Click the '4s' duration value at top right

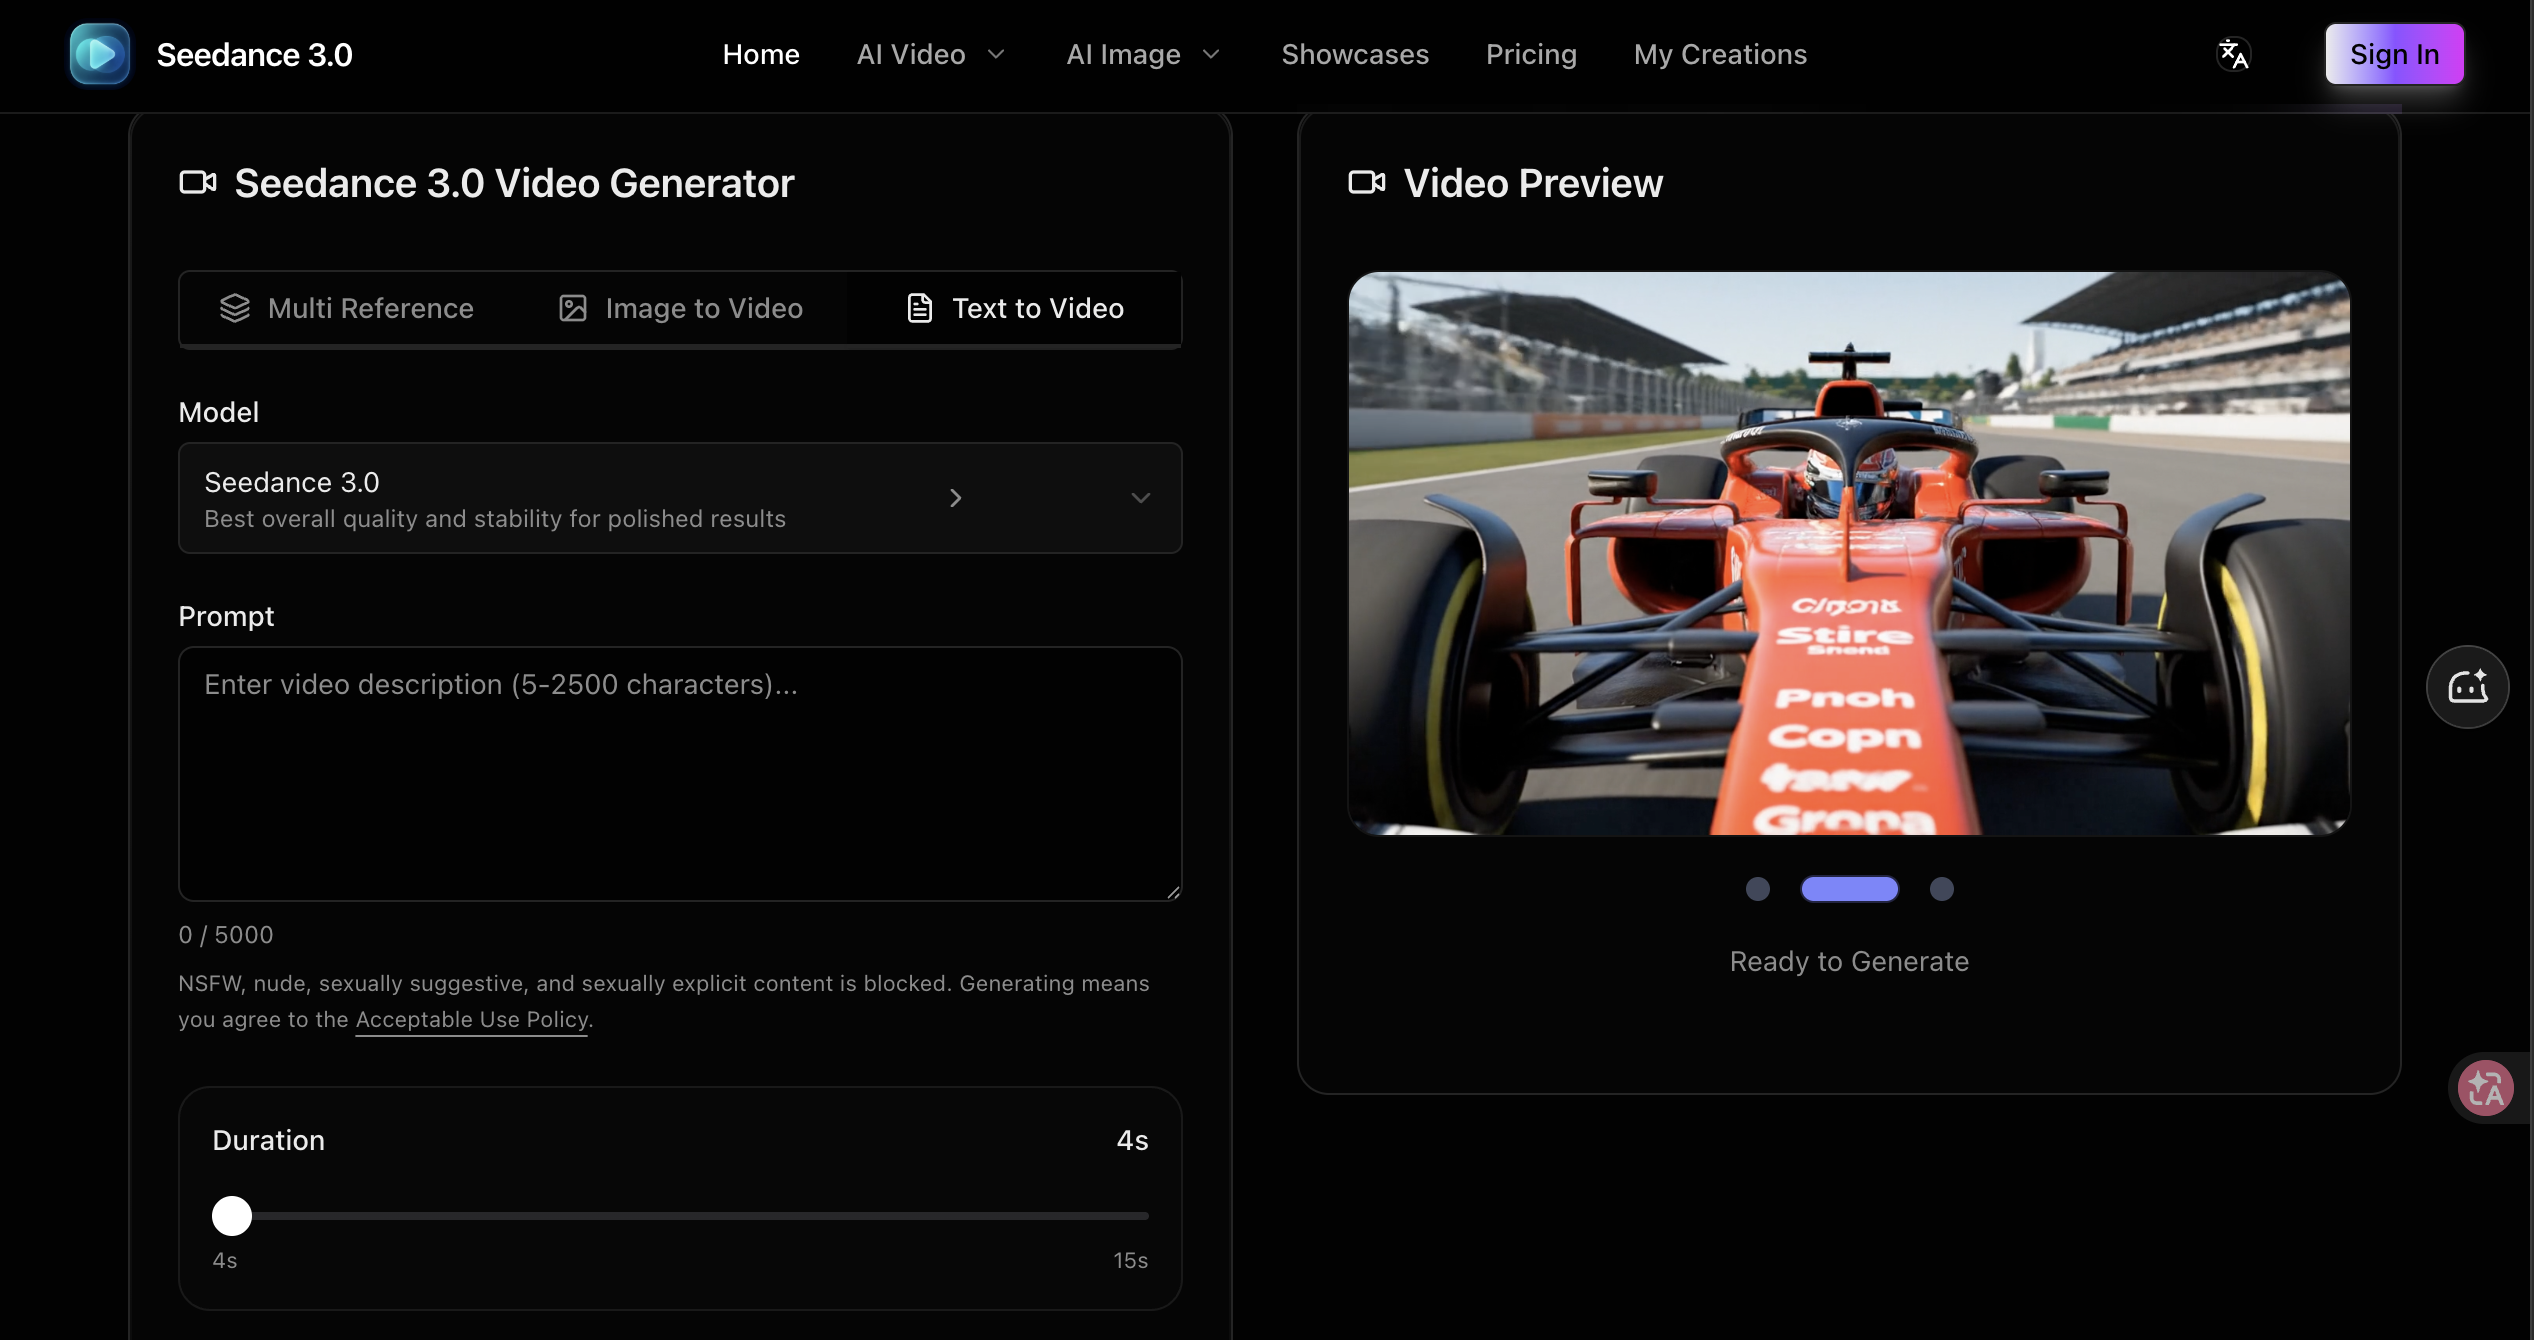click(x=1132, y=1140)
